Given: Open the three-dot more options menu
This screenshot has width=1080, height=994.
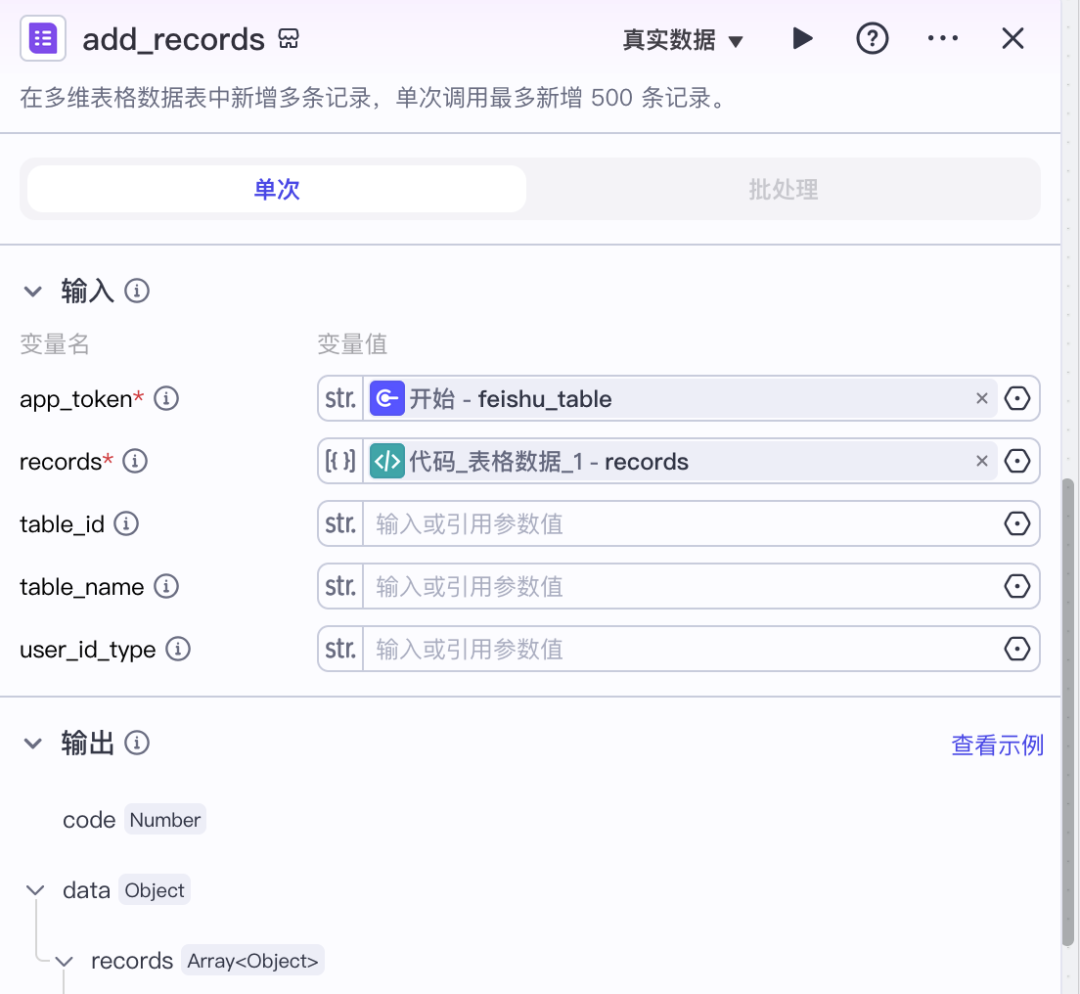Looking at the screenshot, I should [942, 39].
